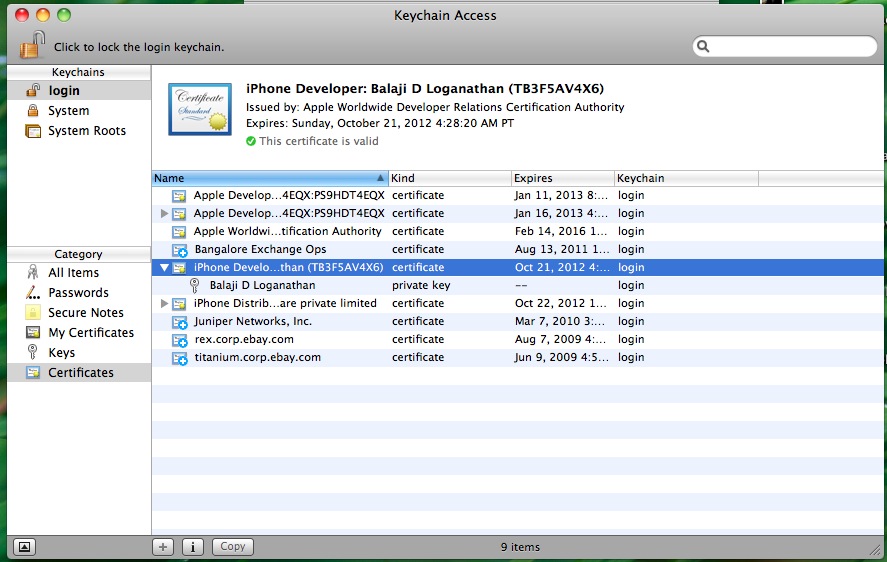Toggle the keychains pane show/hide button
887x562 pixels.
tap(24, 547)
